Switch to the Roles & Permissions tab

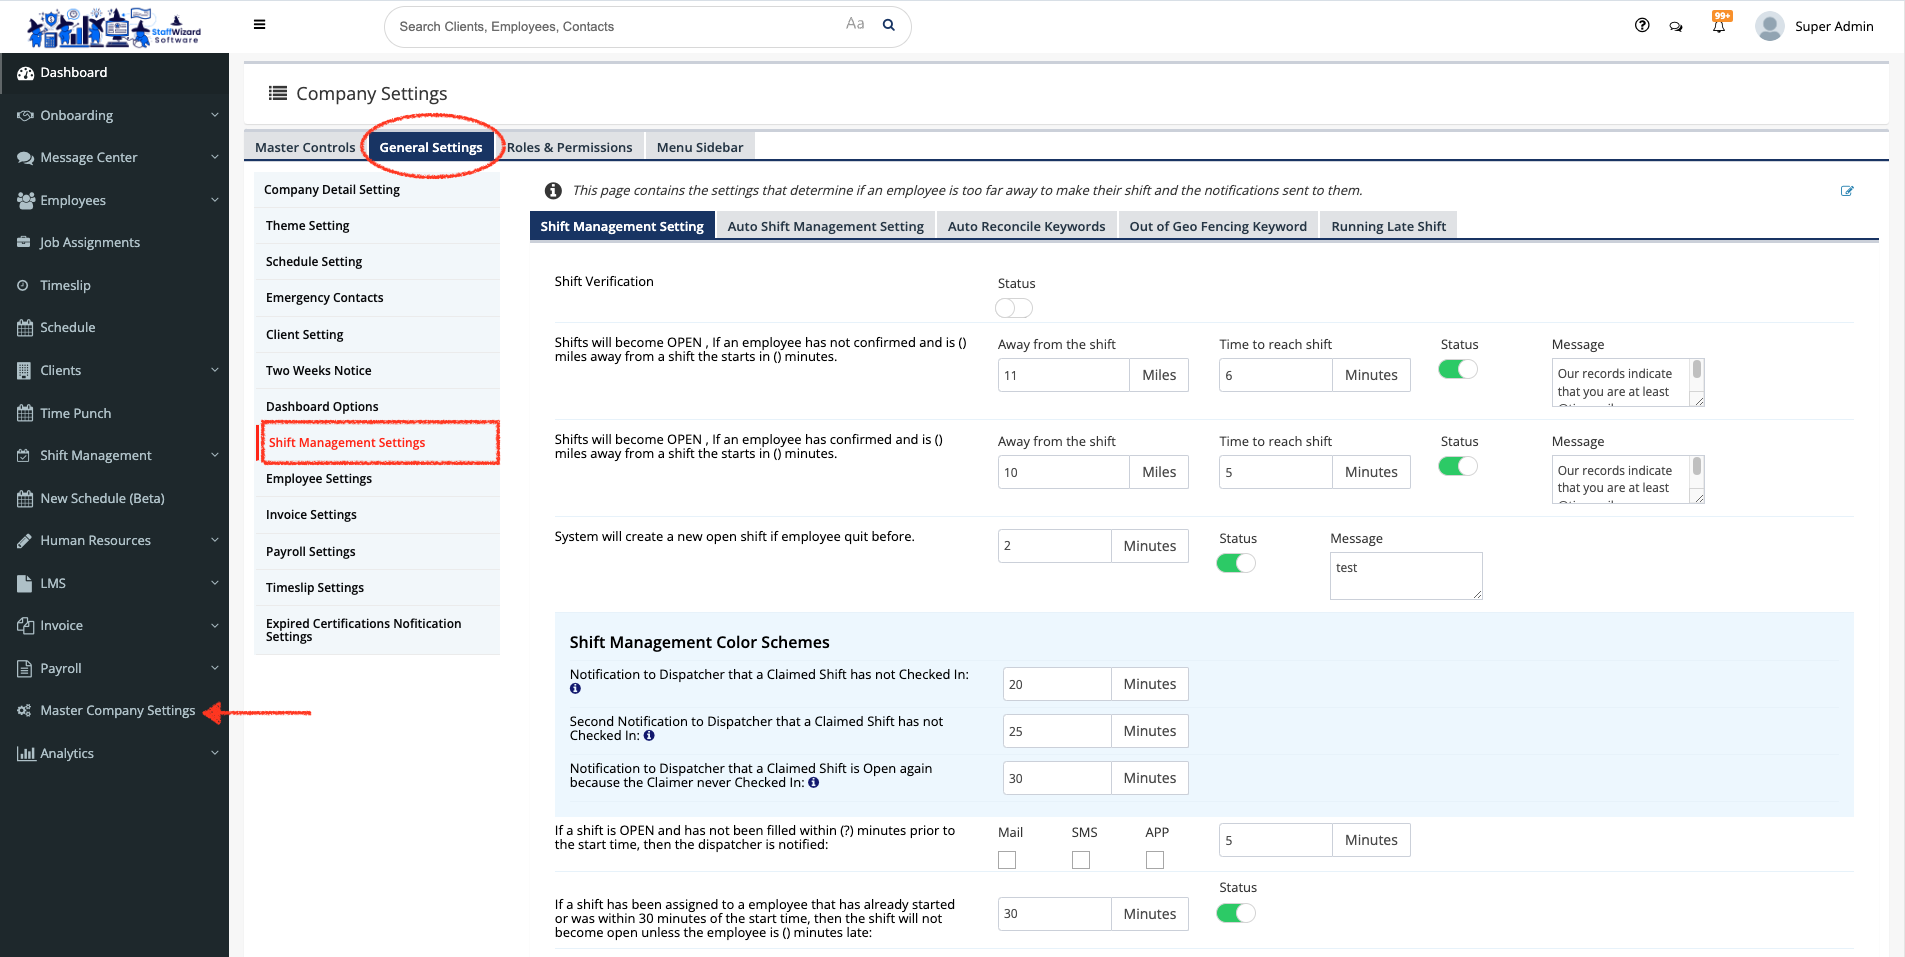tap(569, 147)
